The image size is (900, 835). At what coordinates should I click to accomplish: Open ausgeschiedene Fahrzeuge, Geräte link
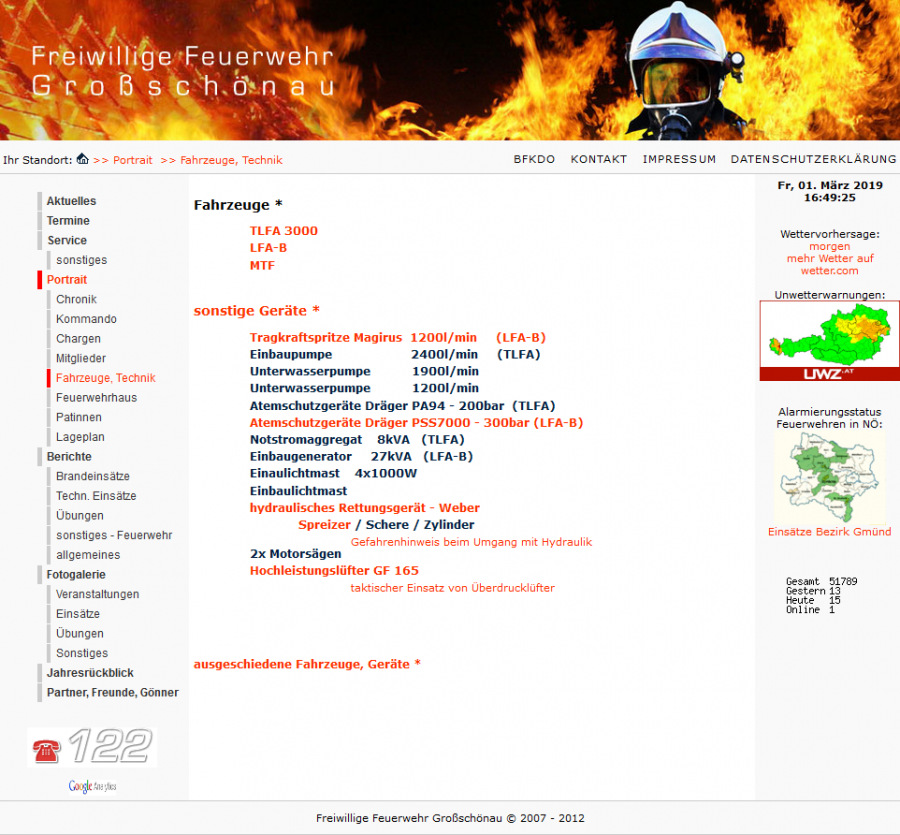coord(307,665)
